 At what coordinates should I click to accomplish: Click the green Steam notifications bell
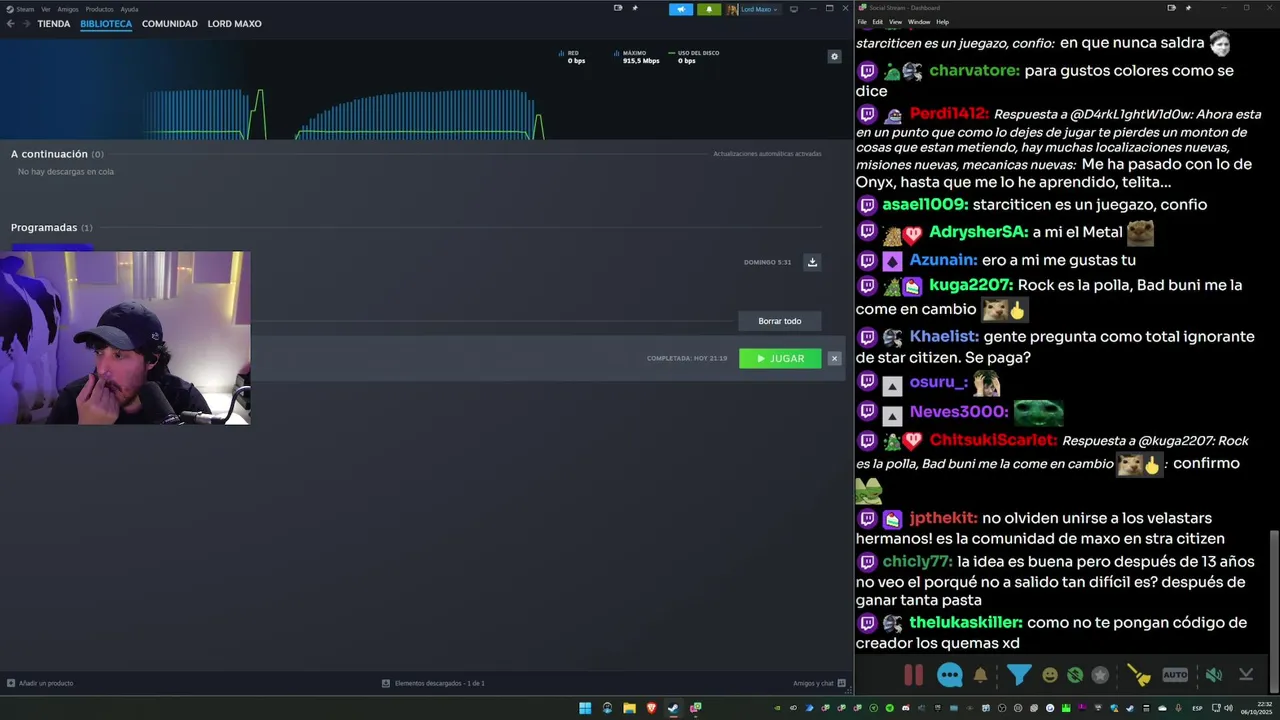tap(709, 9)
